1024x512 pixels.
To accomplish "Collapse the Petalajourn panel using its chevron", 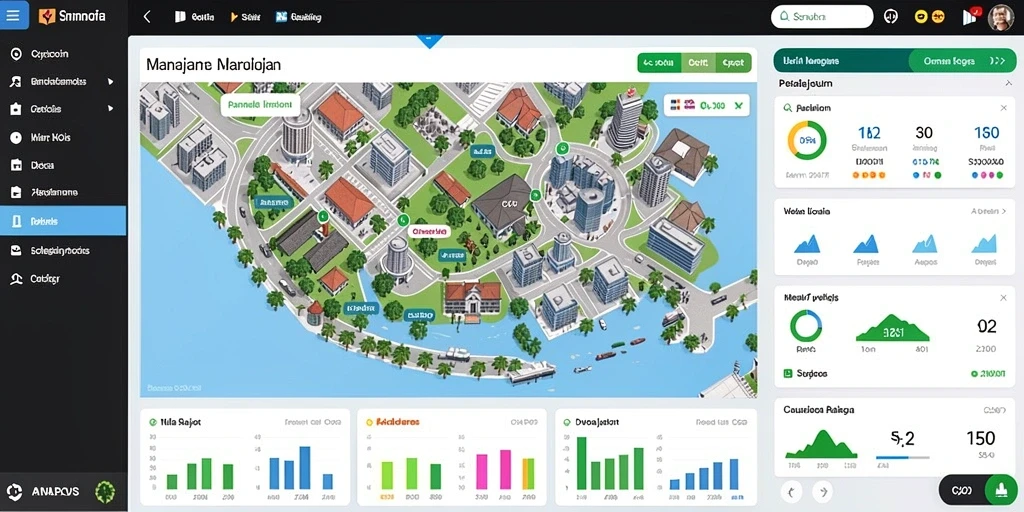I will click(x=1008, y=84).
